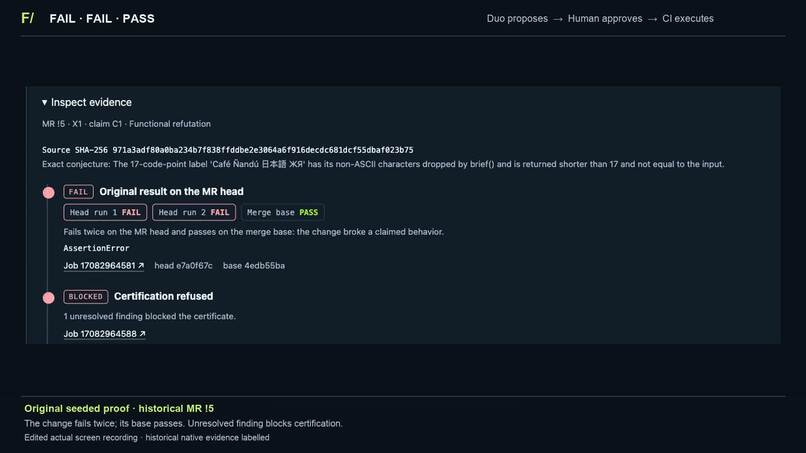This screenshot has height=453, width=806.
Task: Open Job 17082964588 link
Action: pyautogui.click(x=104, y=334)
